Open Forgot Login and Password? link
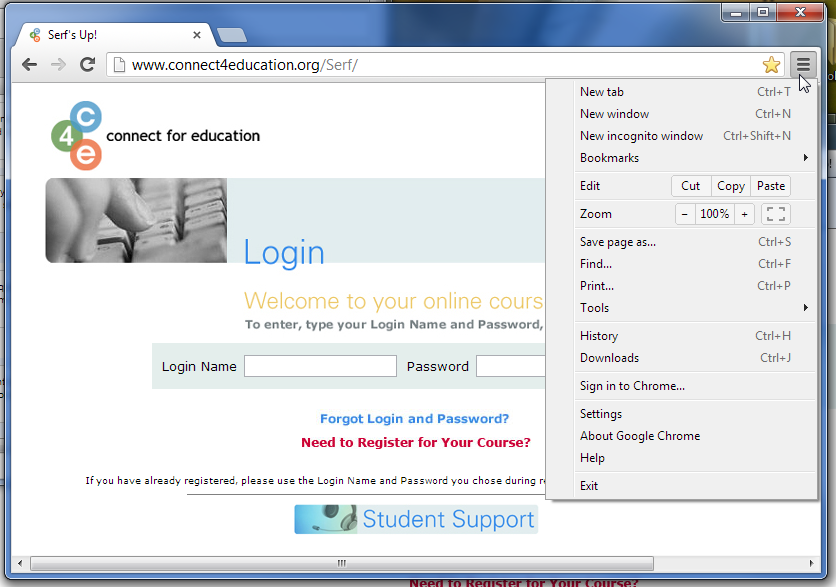Image resolution: width=836 pixels, height=587 pixels. (414, 419)
